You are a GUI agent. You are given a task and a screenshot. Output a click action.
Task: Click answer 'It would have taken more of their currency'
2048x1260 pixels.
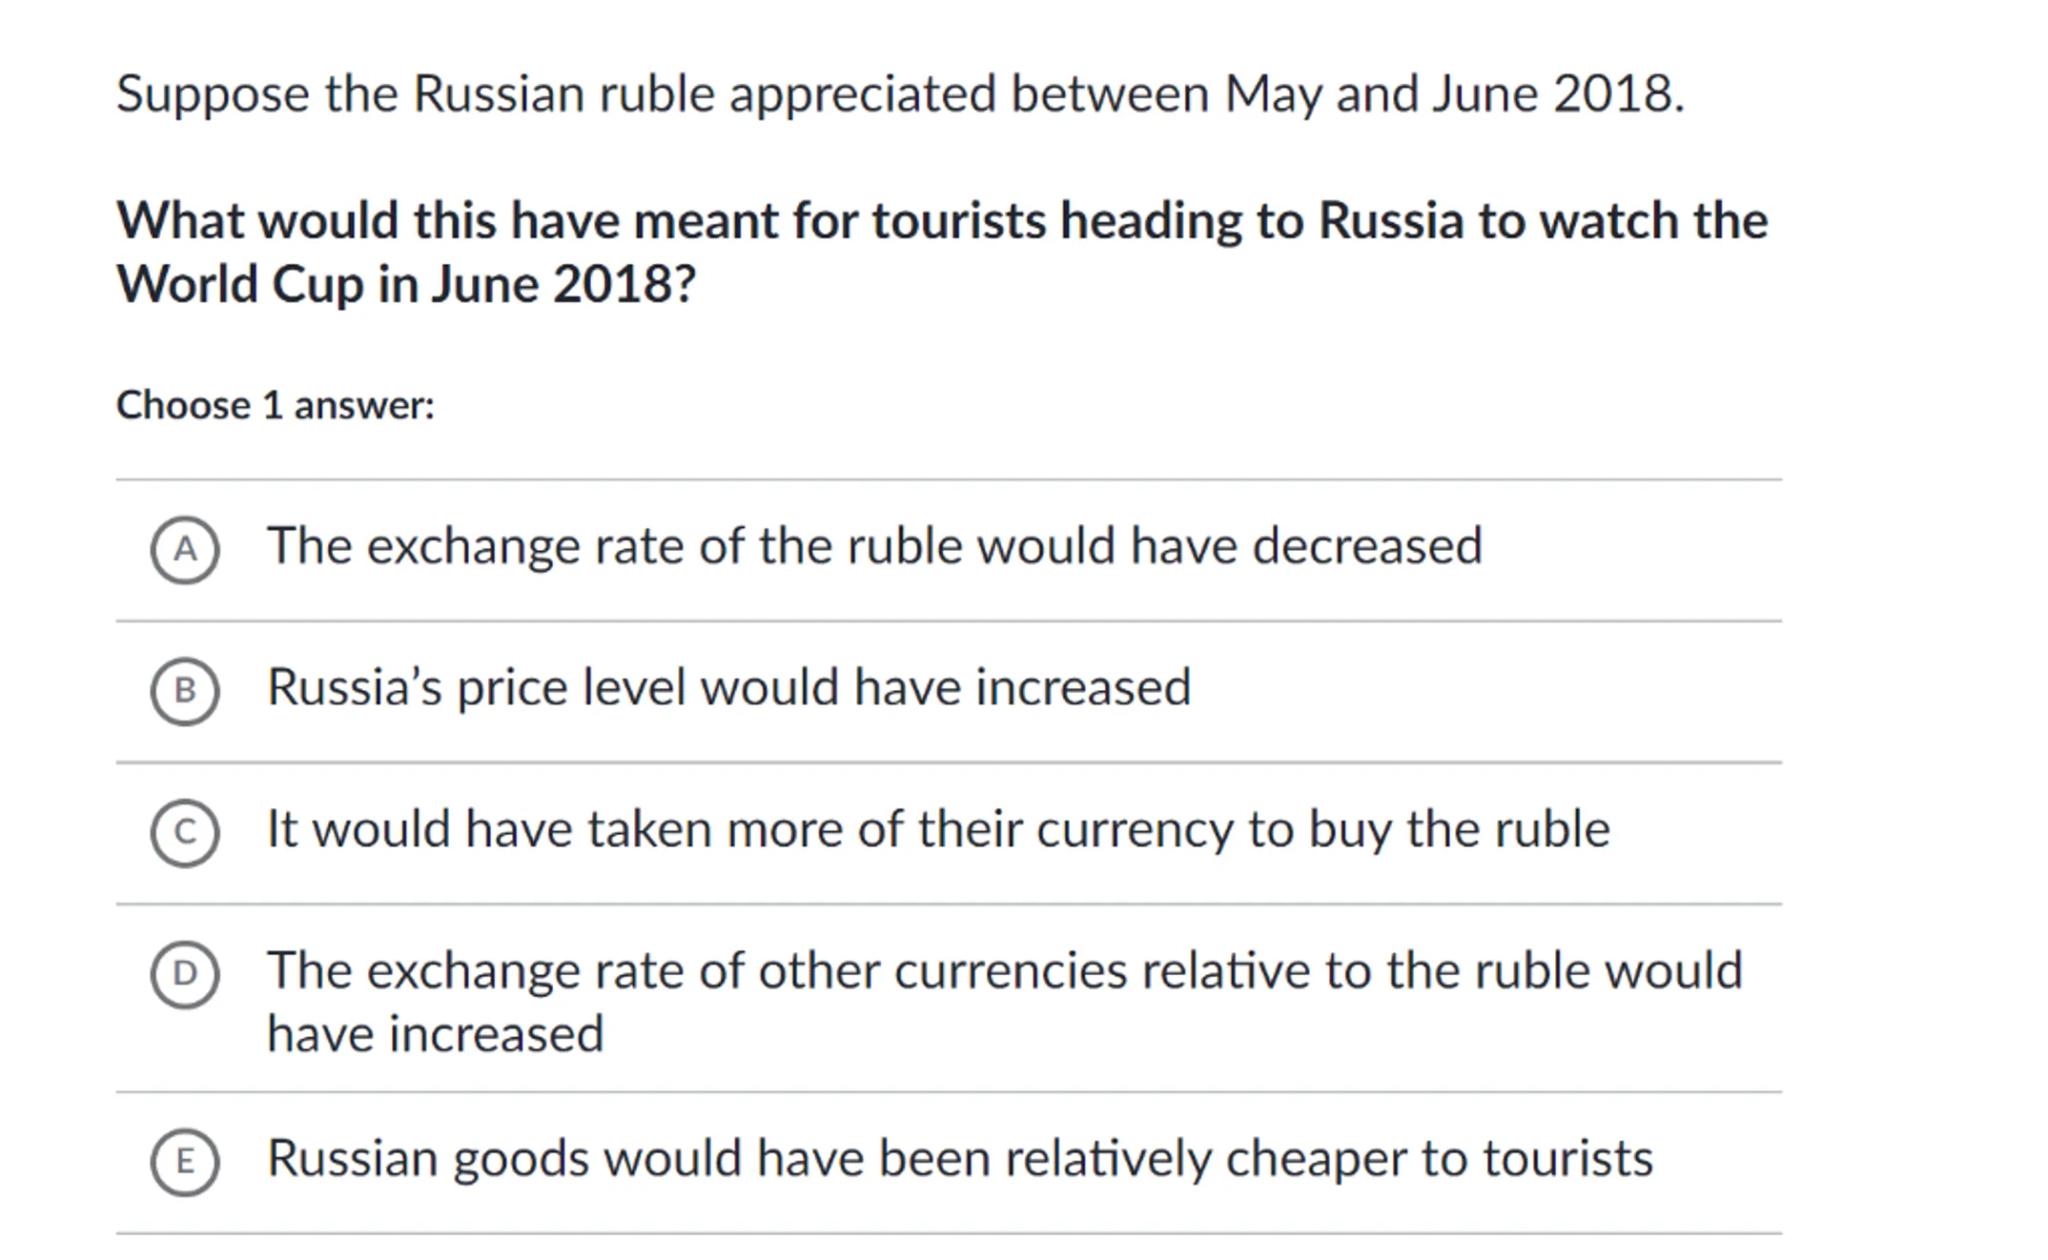(x=937, y=830)
